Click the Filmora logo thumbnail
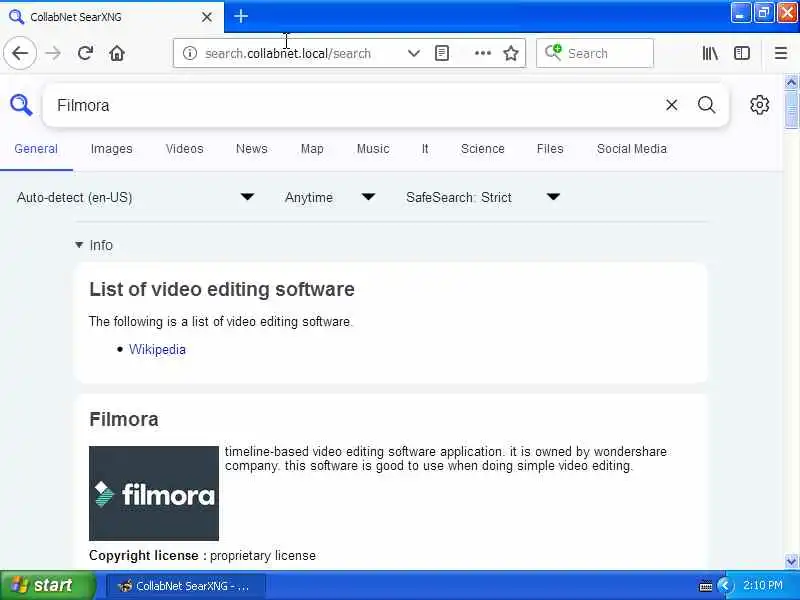The width and height of the screenshot is (800, 600). pyautogui.click(x=154, y=493)
